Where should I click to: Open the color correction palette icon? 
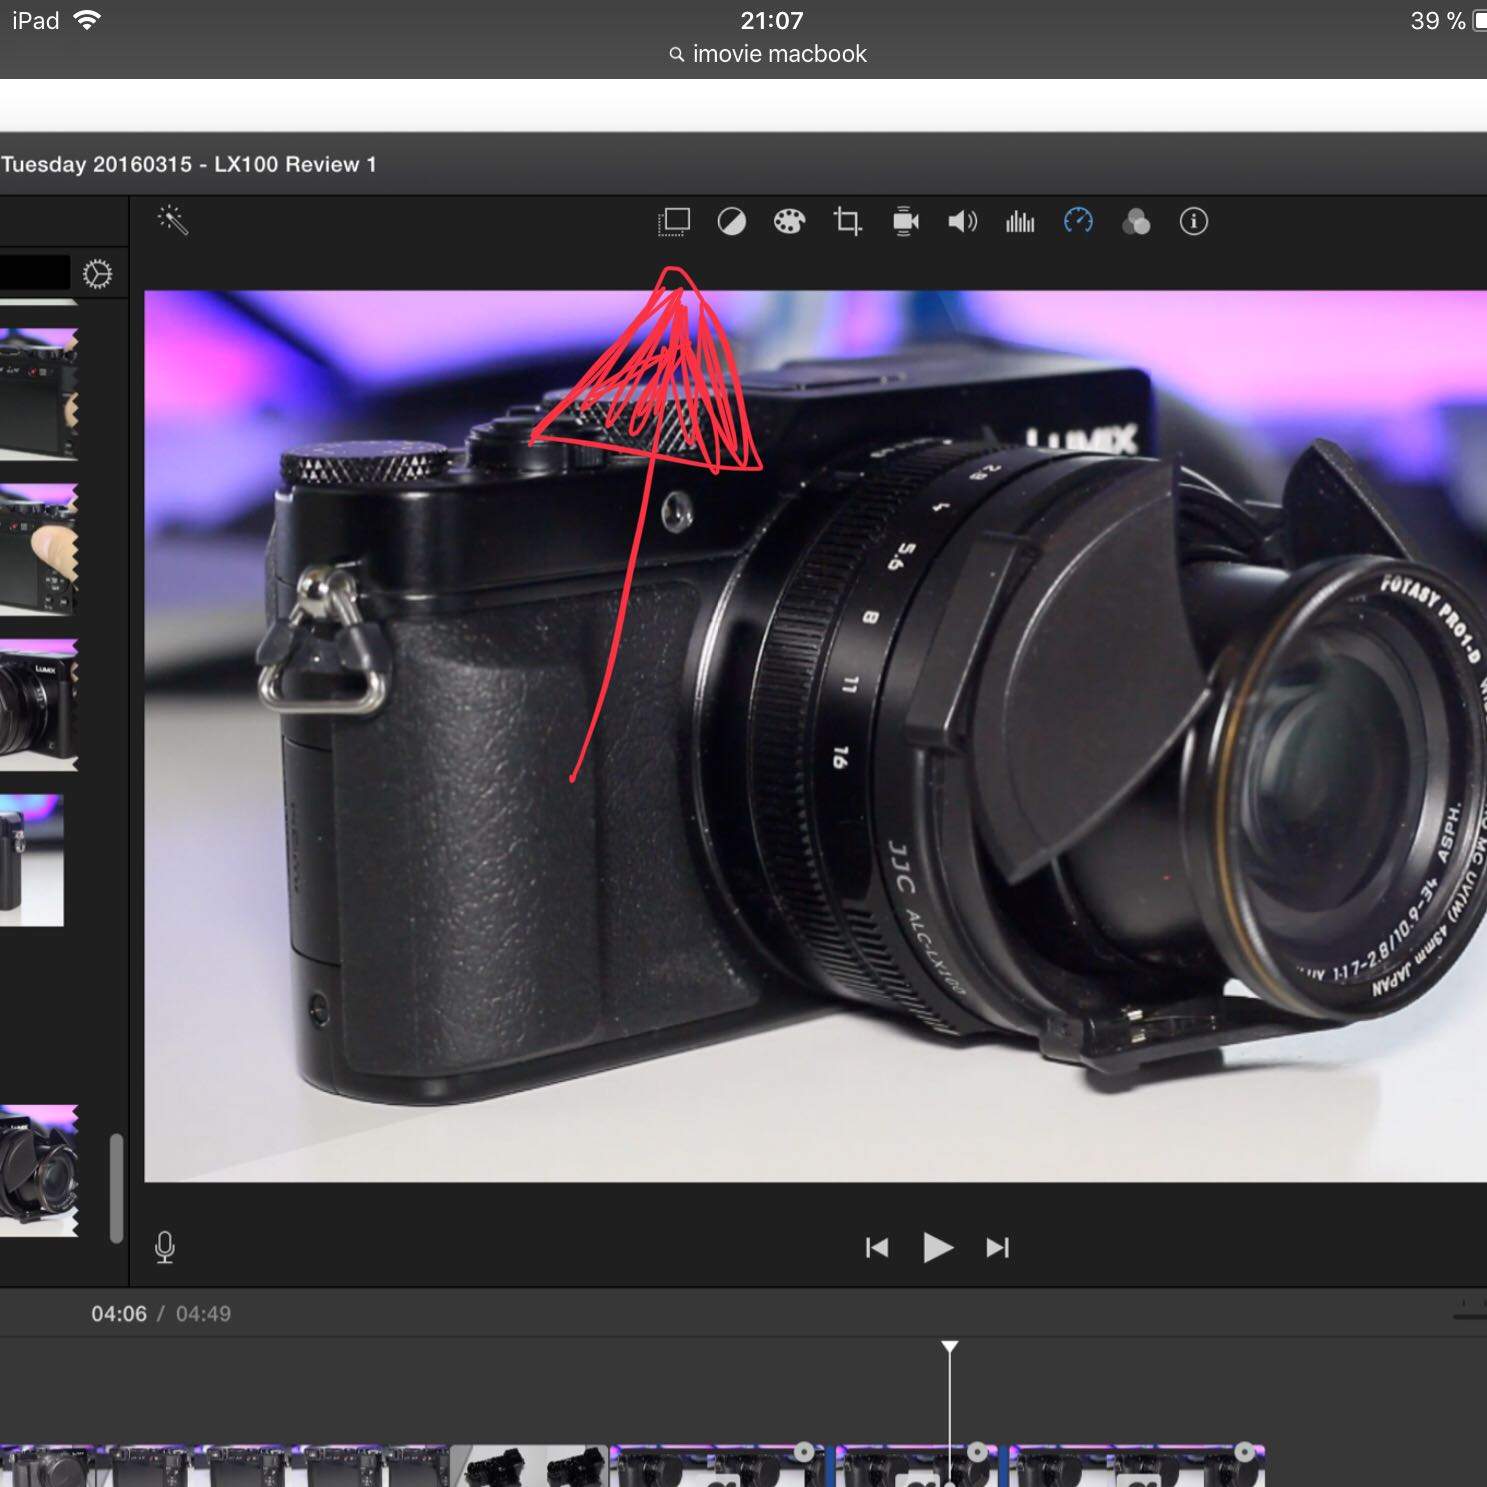click(789, 221)
